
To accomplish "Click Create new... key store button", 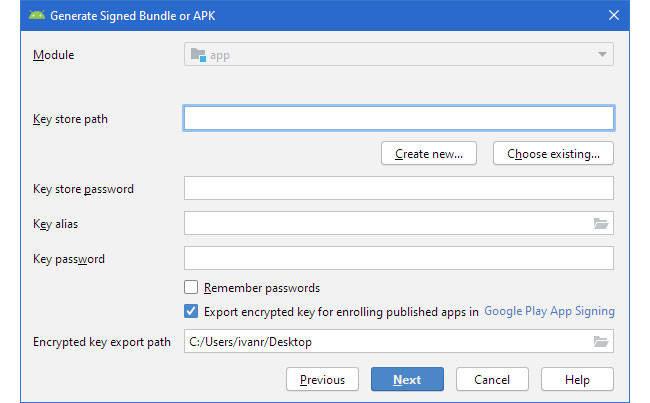I will tap(429, 153).
